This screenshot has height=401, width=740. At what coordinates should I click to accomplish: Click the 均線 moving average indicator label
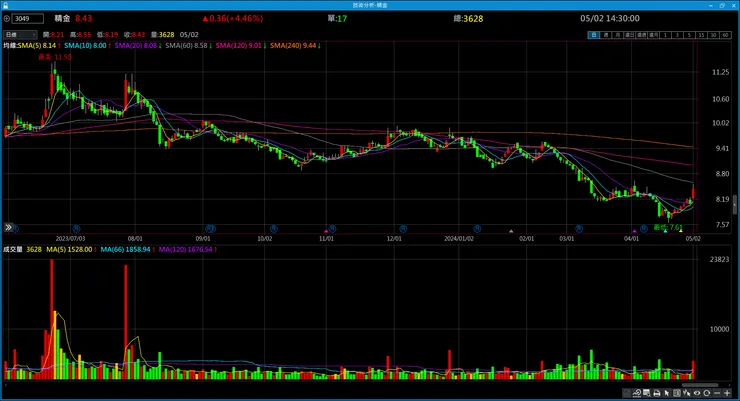(9, 46)
